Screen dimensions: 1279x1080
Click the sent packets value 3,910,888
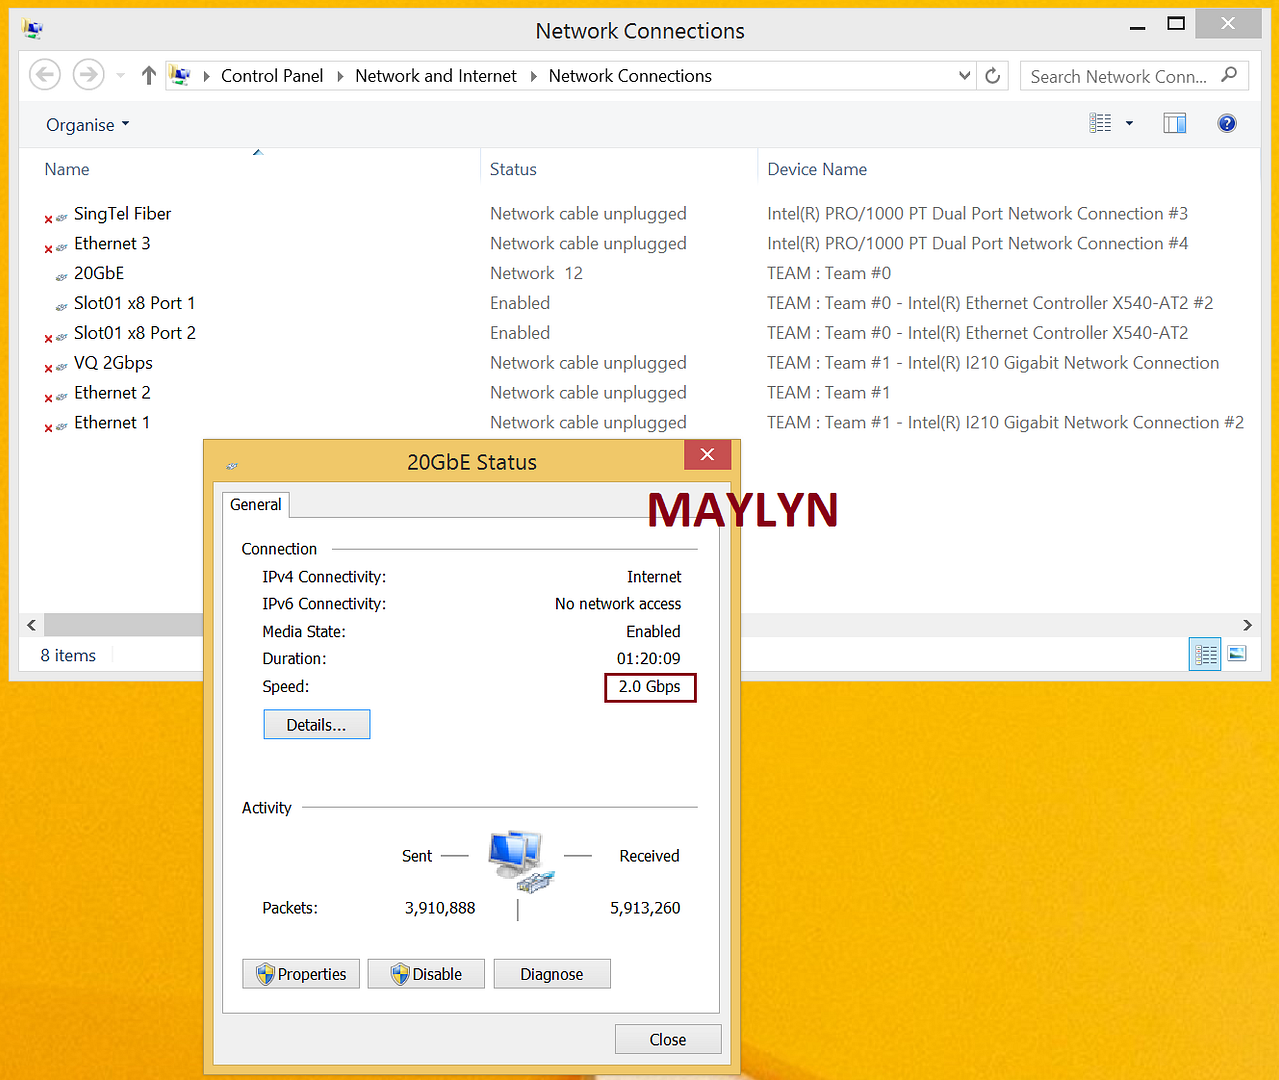[440, 908]
